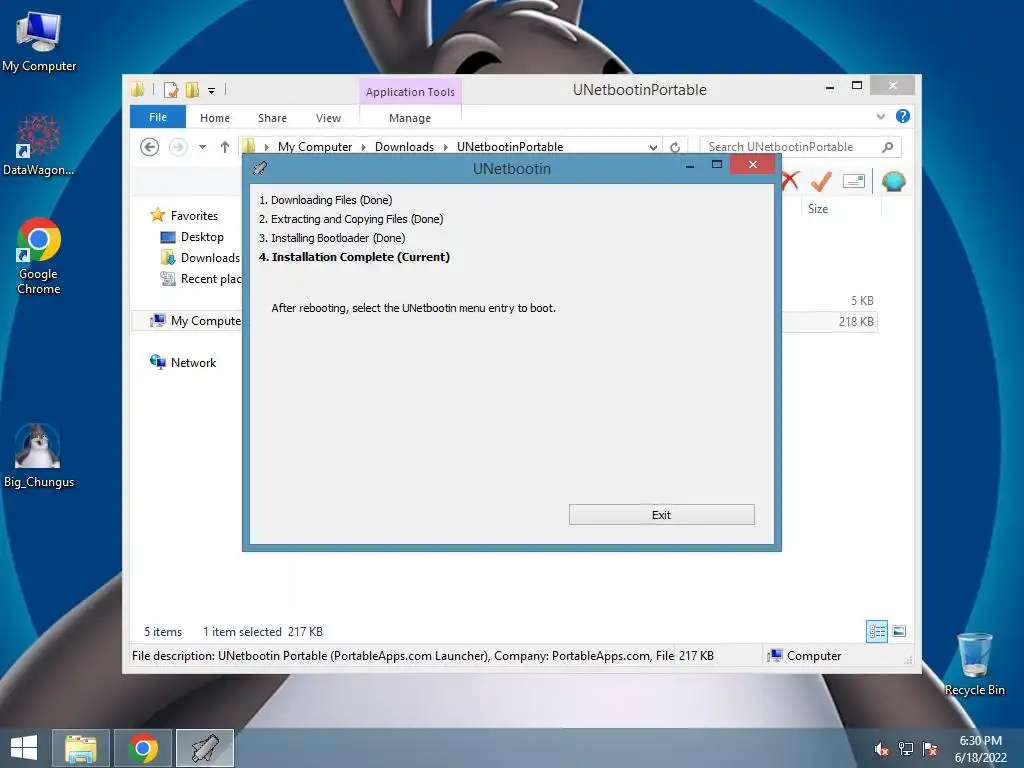Close the UNetbootin dialog
The width and height of the screenshot is (1024, 768).
(x=752, y=165)
